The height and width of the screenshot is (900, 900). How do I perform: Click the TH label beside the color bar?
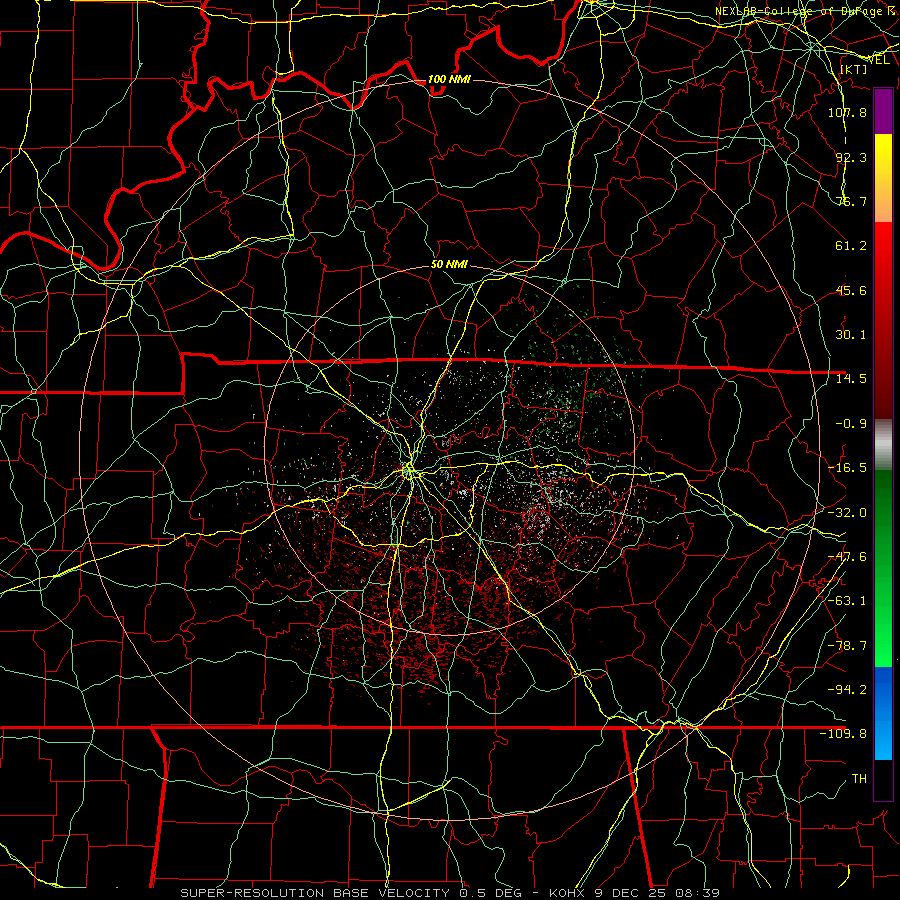859,779
